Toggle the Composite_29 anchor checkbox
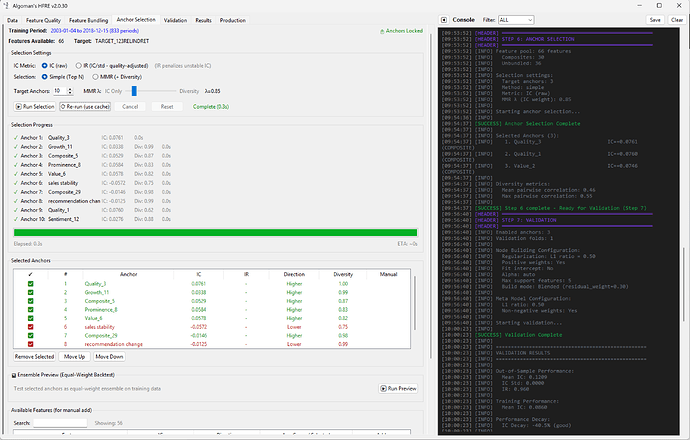This screenshot has width=690, height=440. coord(30,336)
